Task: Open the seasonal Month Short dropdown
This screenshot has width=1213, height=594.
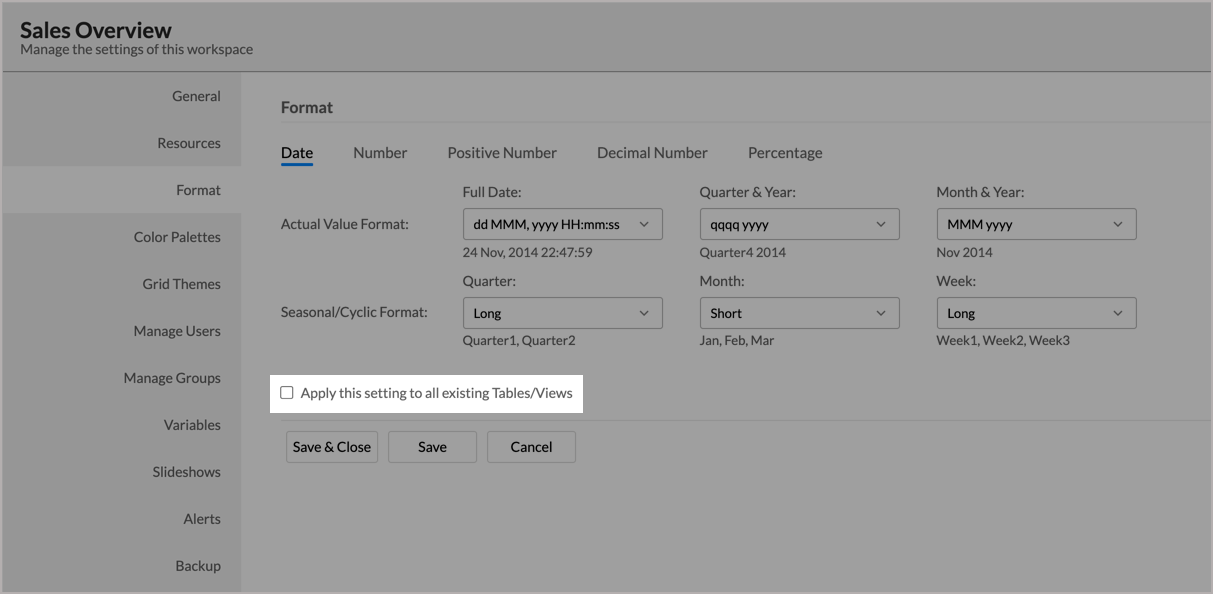Action: 799,313
